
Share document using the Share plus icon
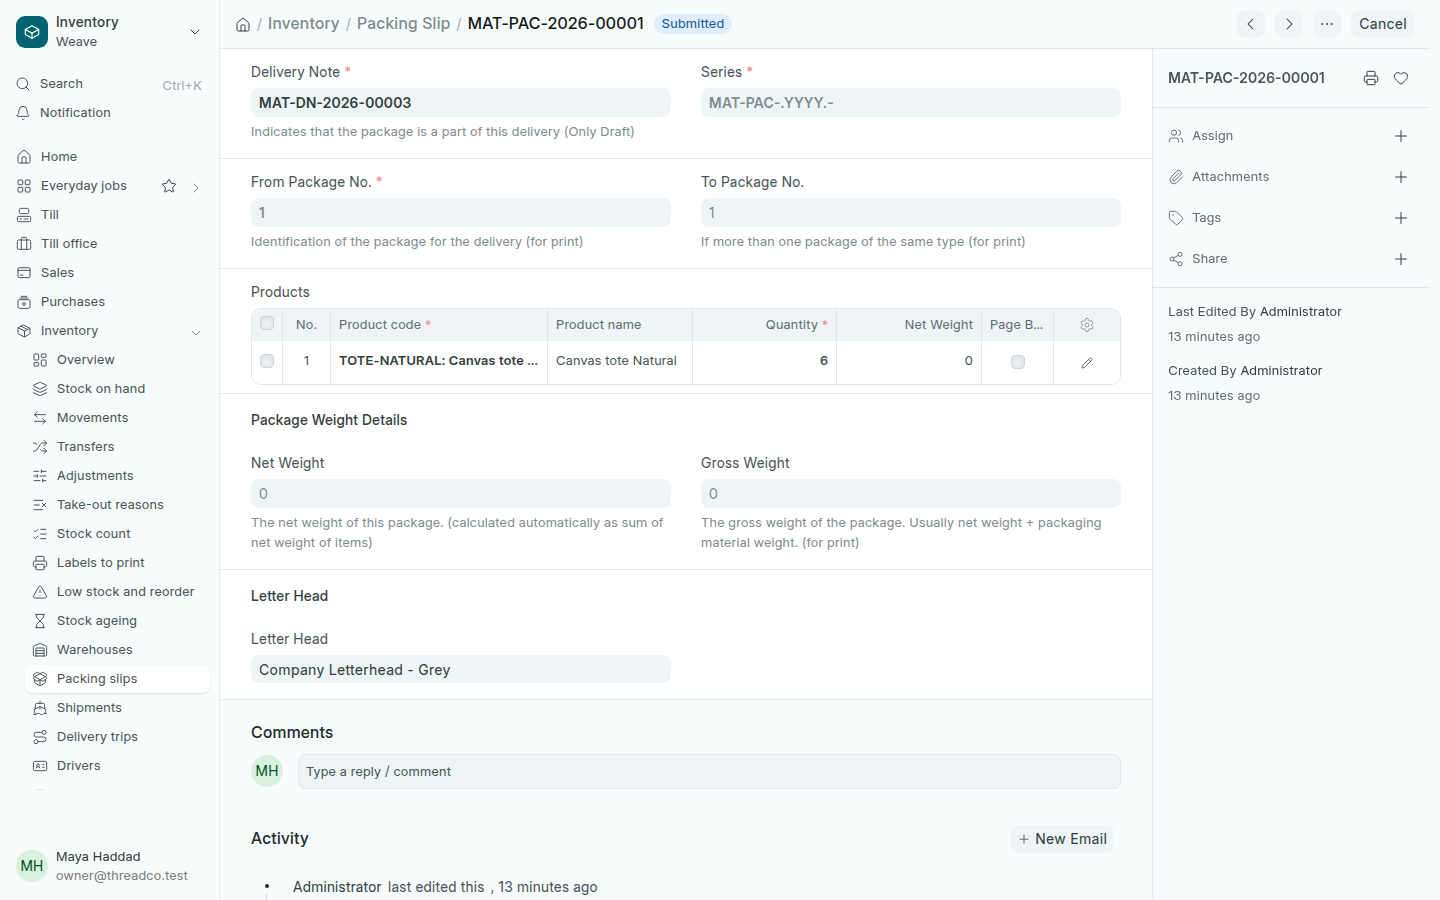click(x=1401, y=259)
